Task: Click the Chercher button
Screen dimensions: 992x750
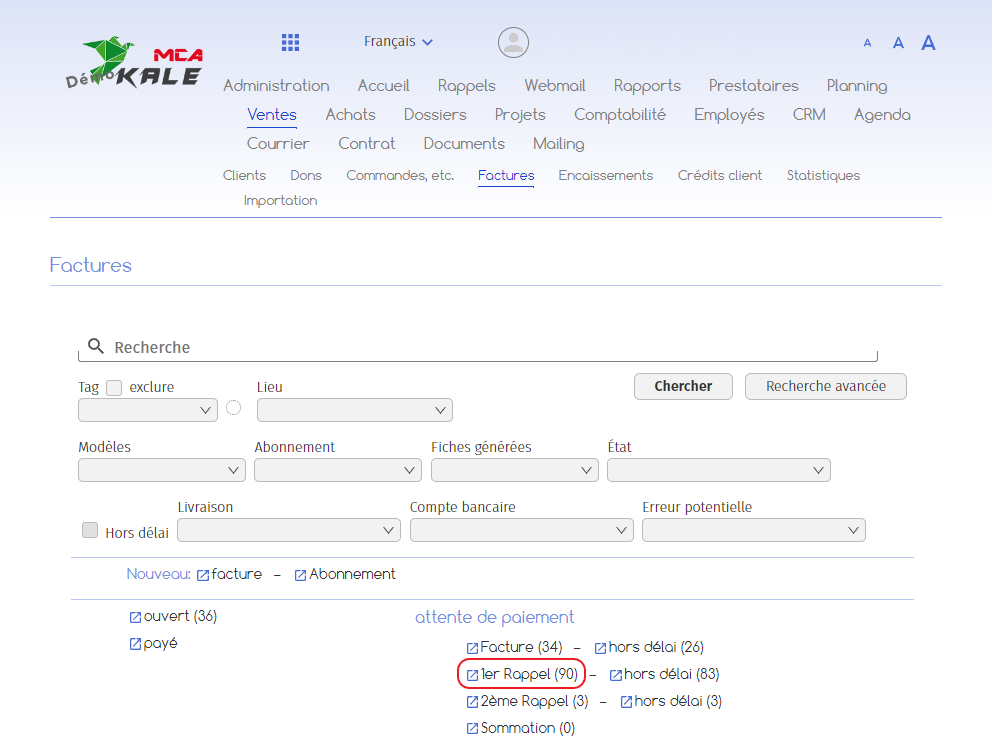Action: pyautogui.click(x=683, y=386)
